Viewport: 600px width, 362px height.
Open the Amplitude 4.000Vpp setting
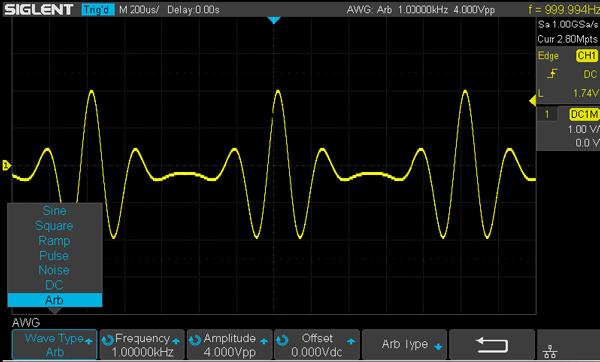pyautogui.click(x=230, y=345)
